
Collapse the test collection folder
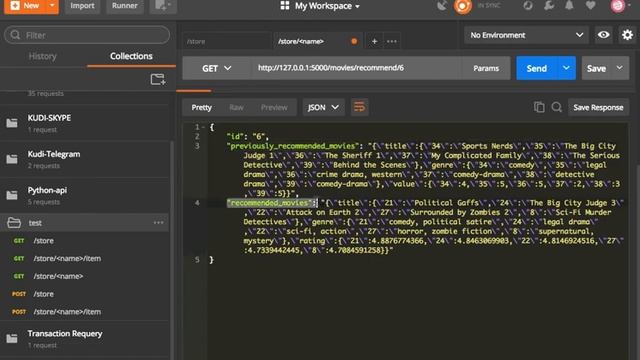[14, 223]
